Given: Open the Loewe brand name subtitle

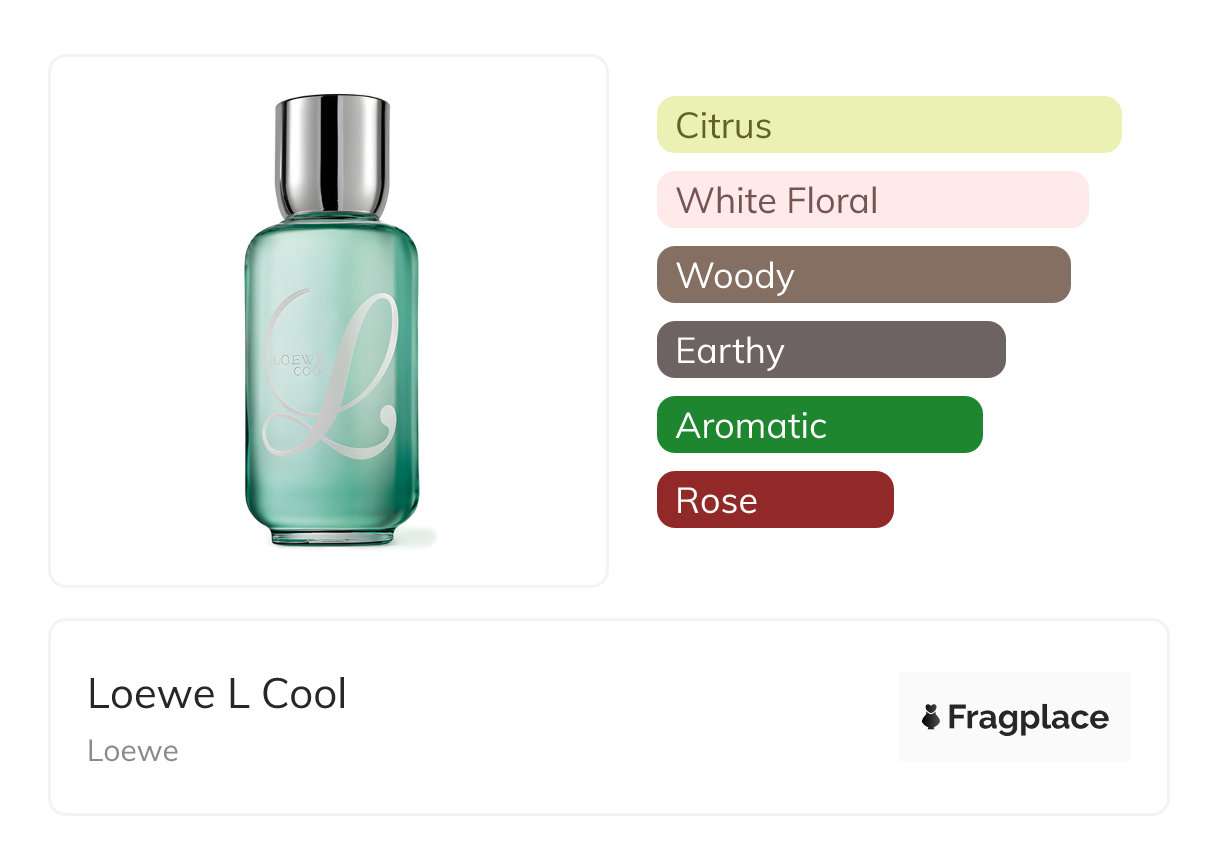Looking at the screenshot, I should (x=132, y=751).
